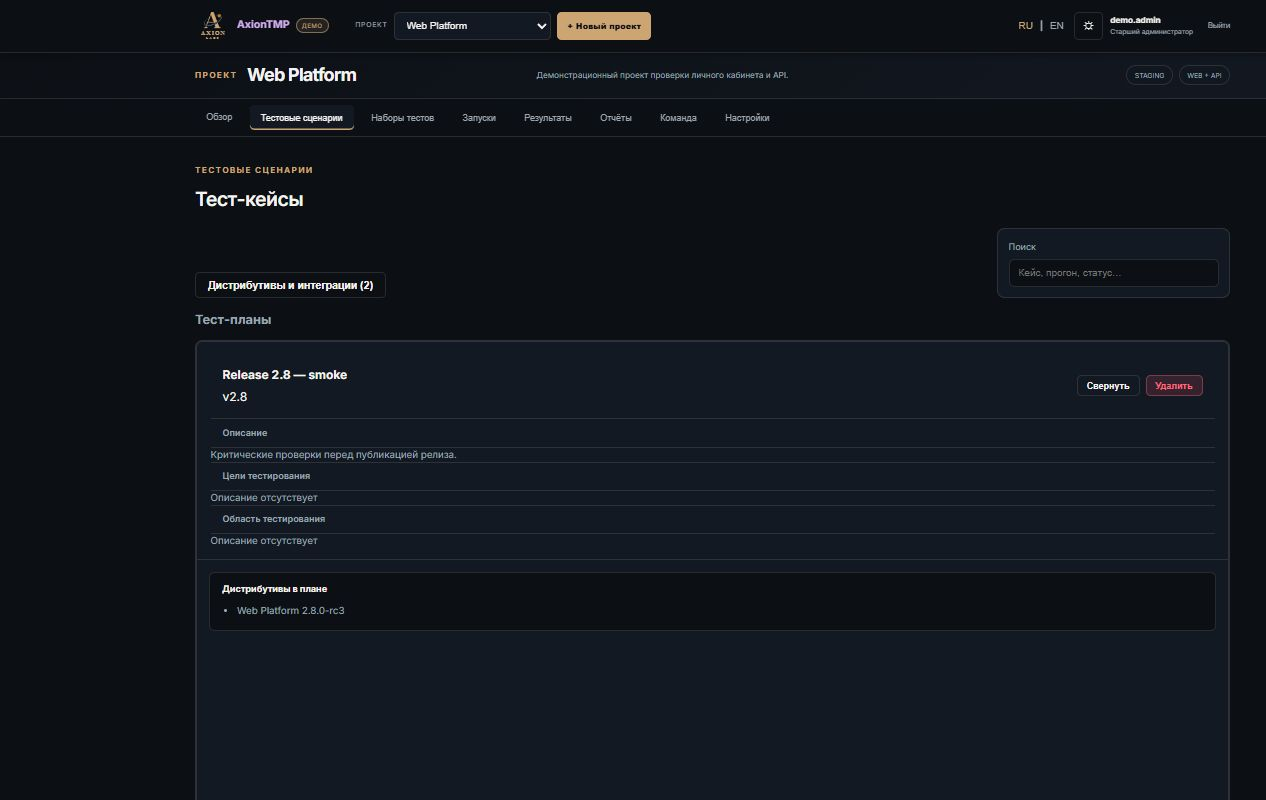The image size is (1266, 800).
Task: Open the Настройки tab
Action: [x=747, y=118]
